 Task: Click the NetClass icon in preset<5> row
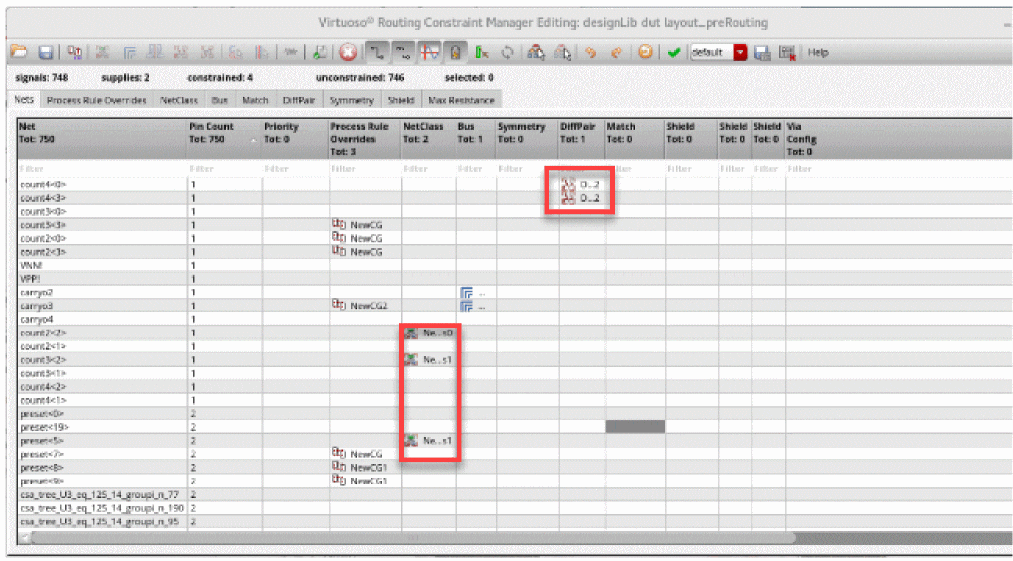tap(411, 441)
